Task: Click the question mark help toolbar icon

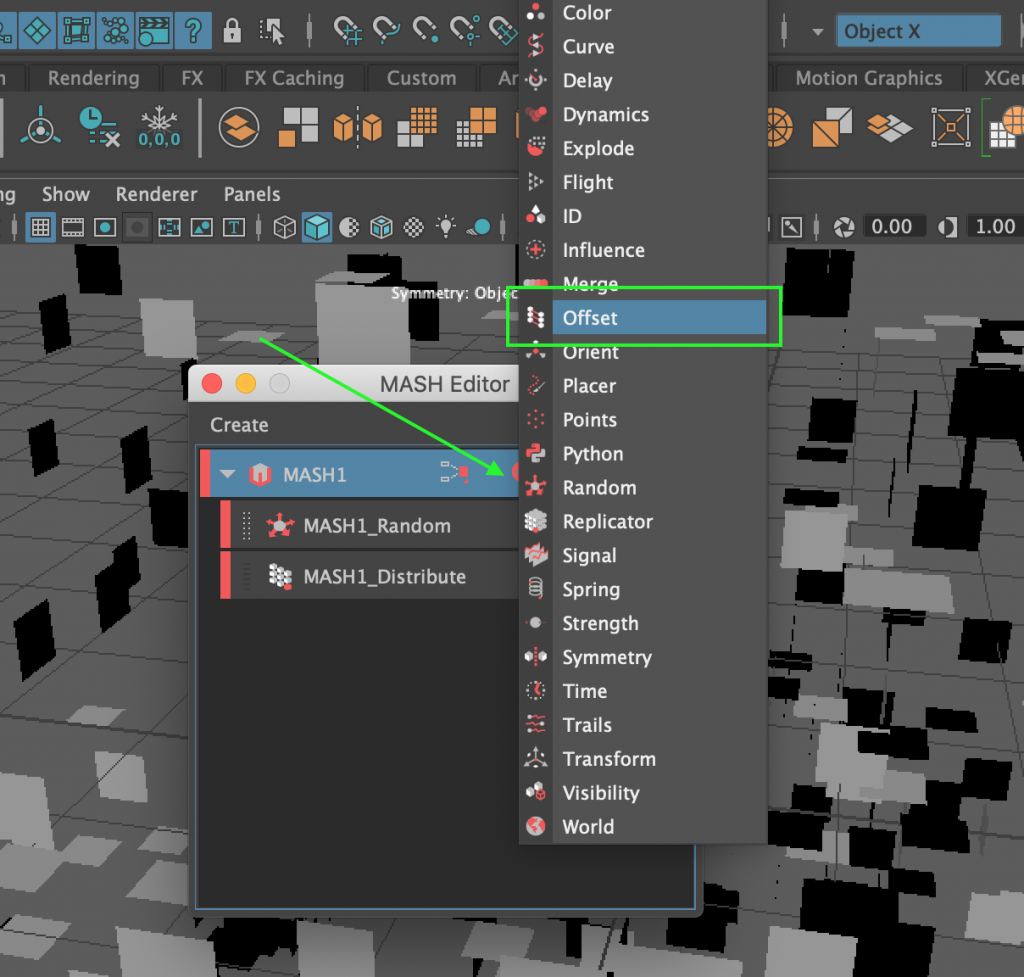Action: pos(193,30)
